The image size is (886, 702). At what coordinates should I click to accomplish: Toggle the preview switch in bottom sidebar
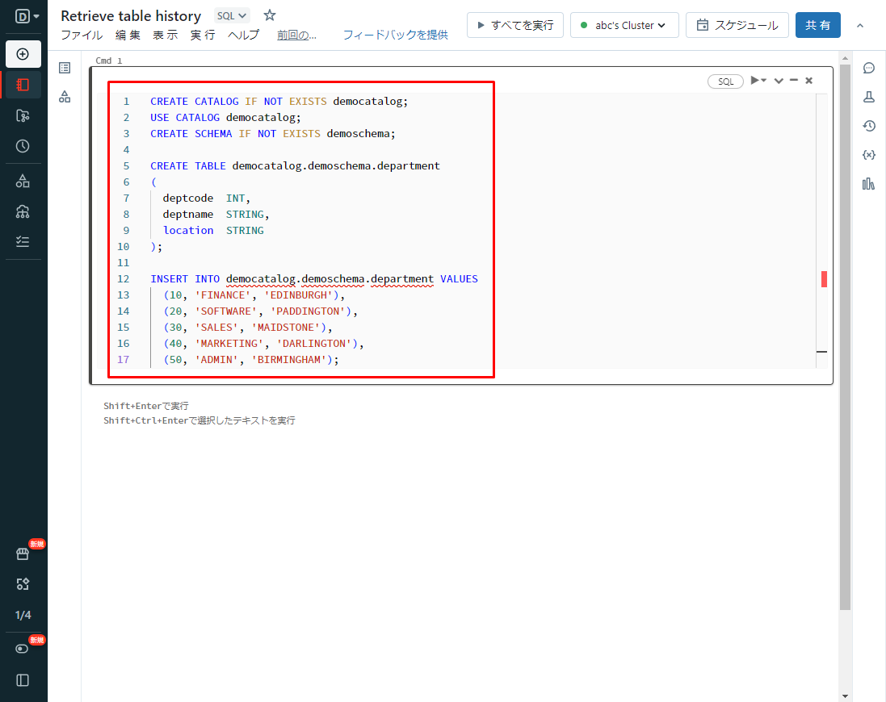pos(23,648)
